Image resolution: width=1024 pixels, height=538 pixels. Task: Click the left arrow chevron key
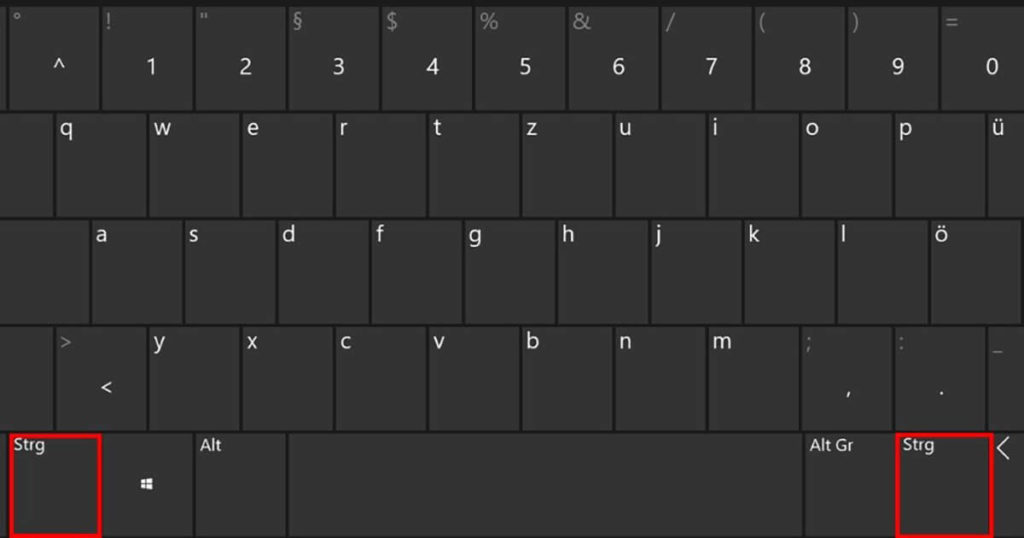point(1010,486)
